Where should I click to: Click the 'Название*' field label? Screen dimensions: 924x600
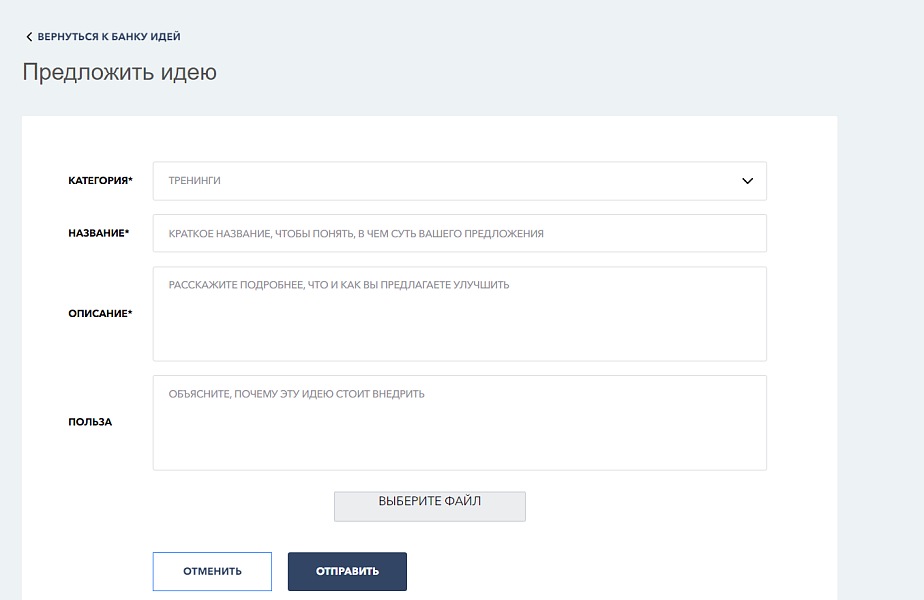pyautogui.click(x=99, y=233)
